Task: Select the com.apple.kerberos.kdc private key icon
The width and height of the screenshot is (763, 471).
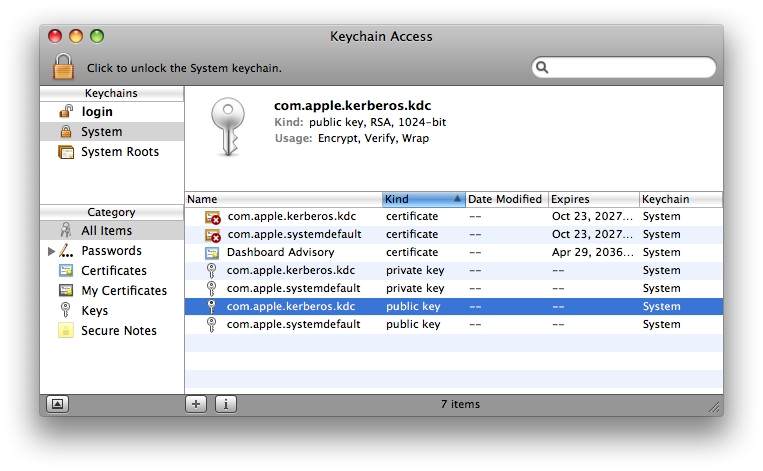Action: pyautogui.click(x=211, y=270)
